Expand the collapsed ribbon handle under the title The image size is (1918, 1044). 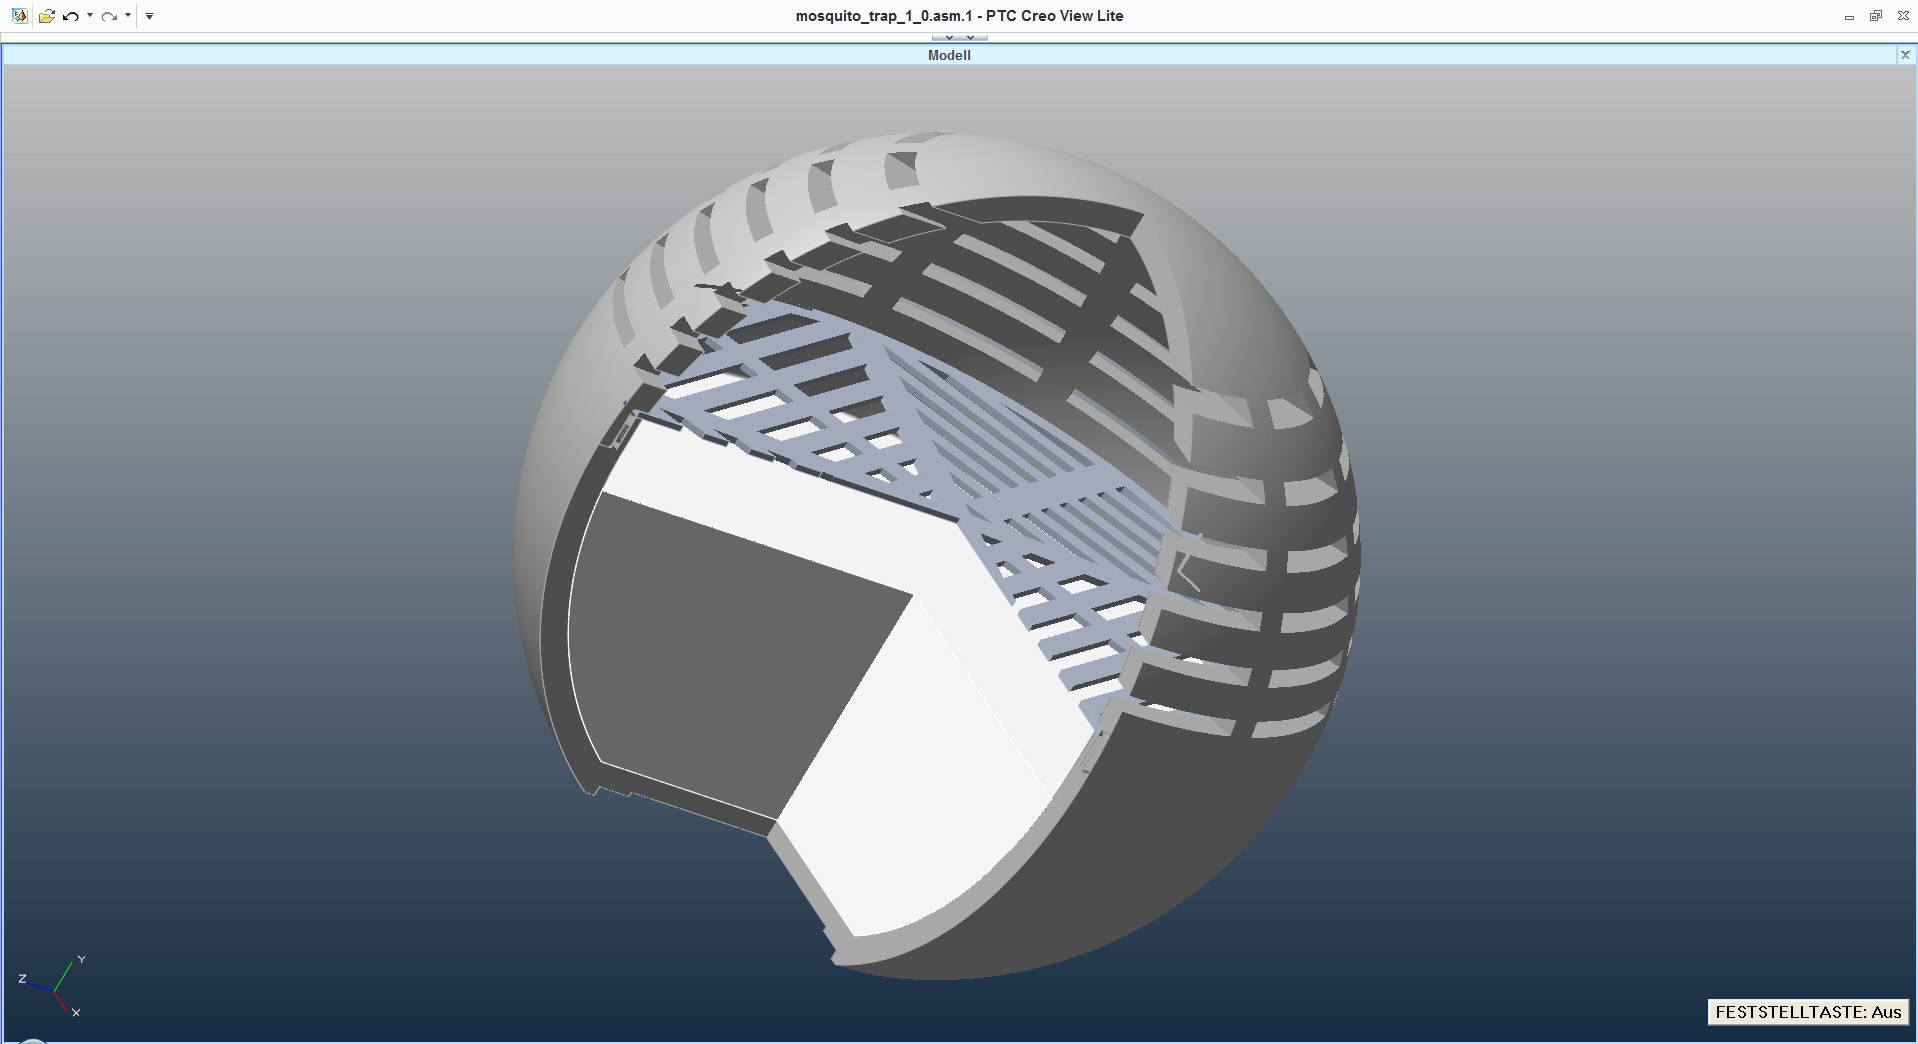point(959,37)
